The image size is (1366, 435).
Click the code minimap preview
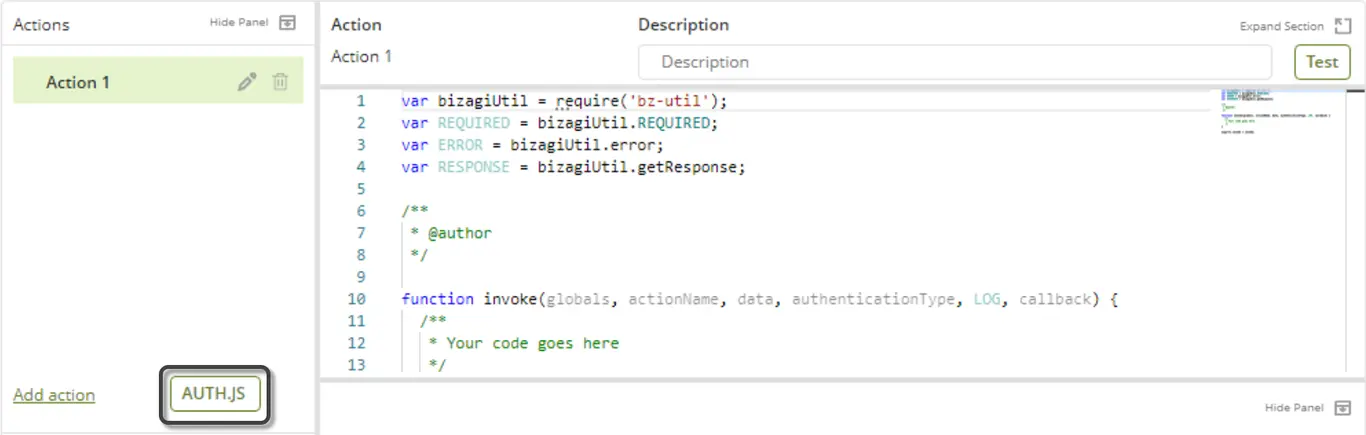pos(1277,112)
